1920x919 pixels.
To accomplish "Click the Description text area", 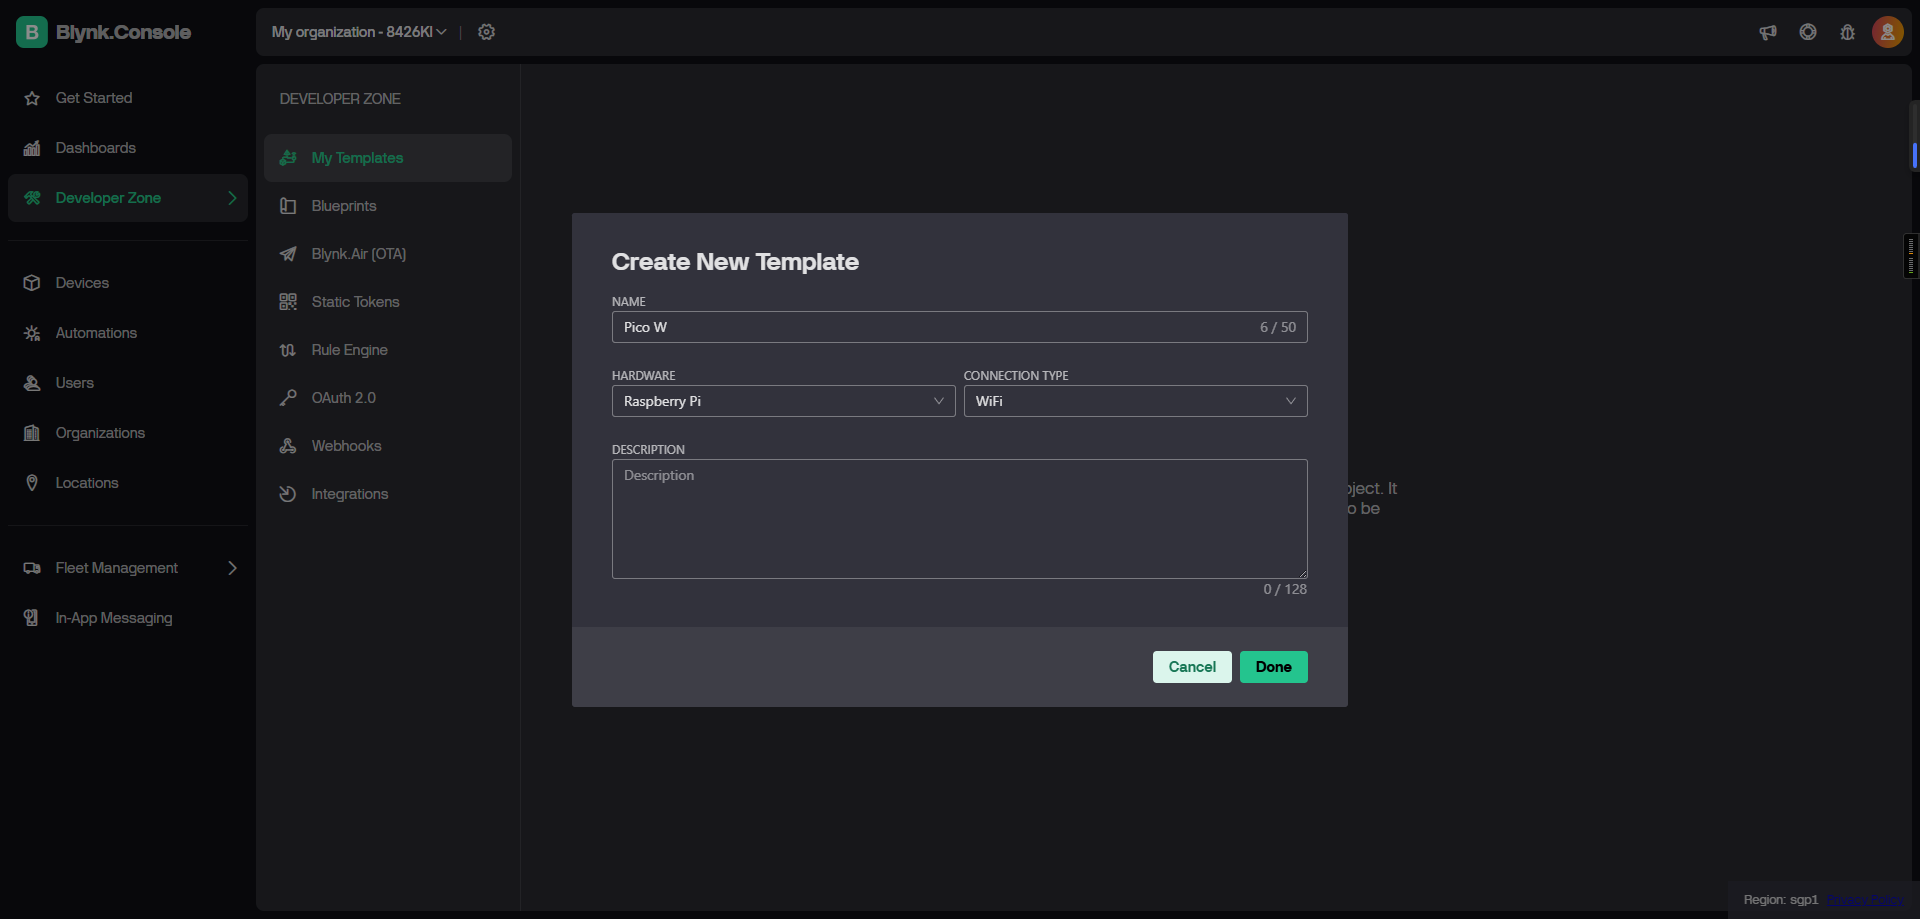I will 959,519.
